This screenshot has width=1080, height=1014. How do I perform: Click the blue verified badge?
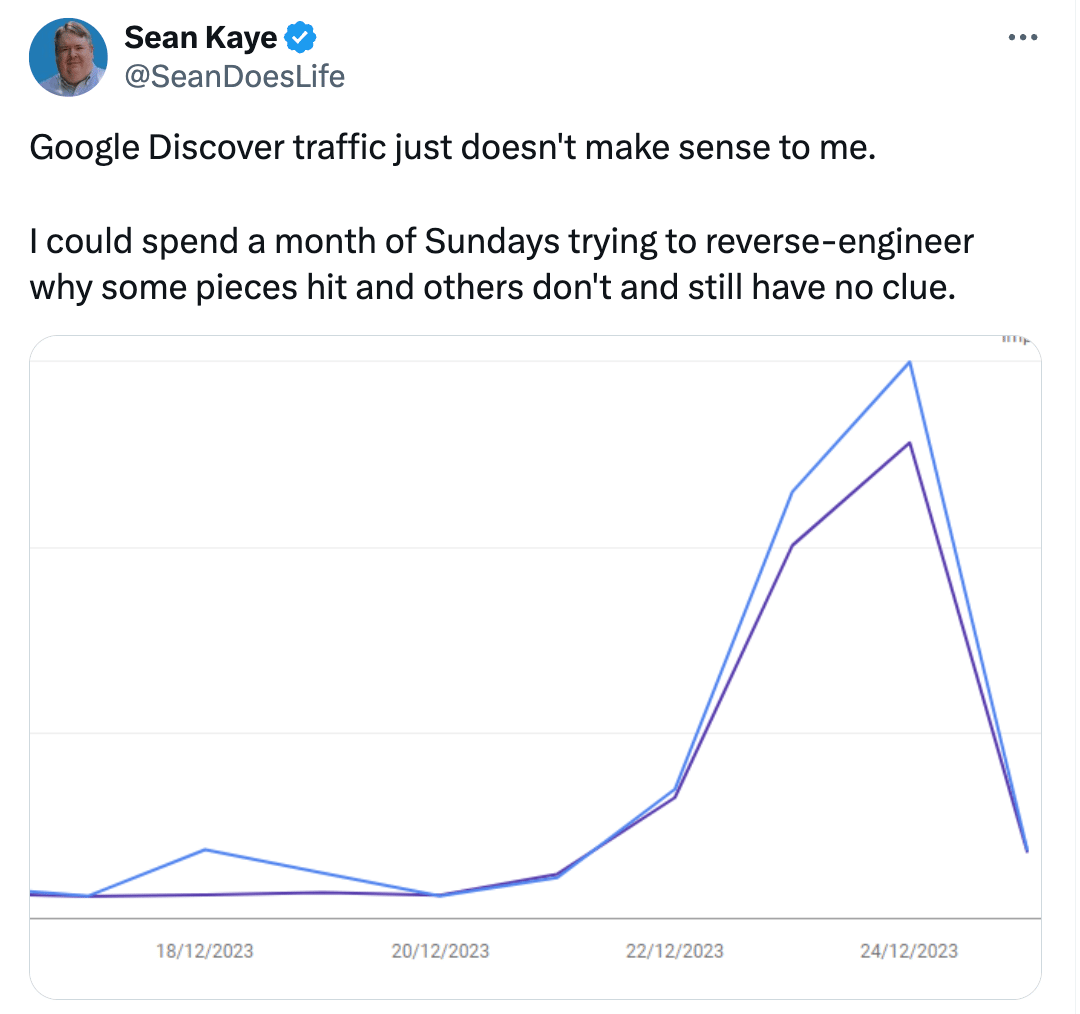[x=300, y=37]
